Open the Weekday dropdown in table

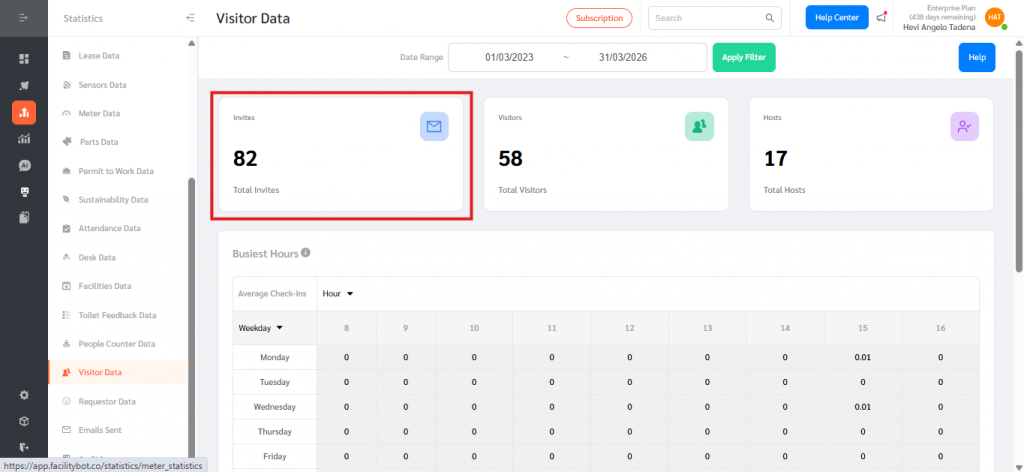(x=260, y=327)
